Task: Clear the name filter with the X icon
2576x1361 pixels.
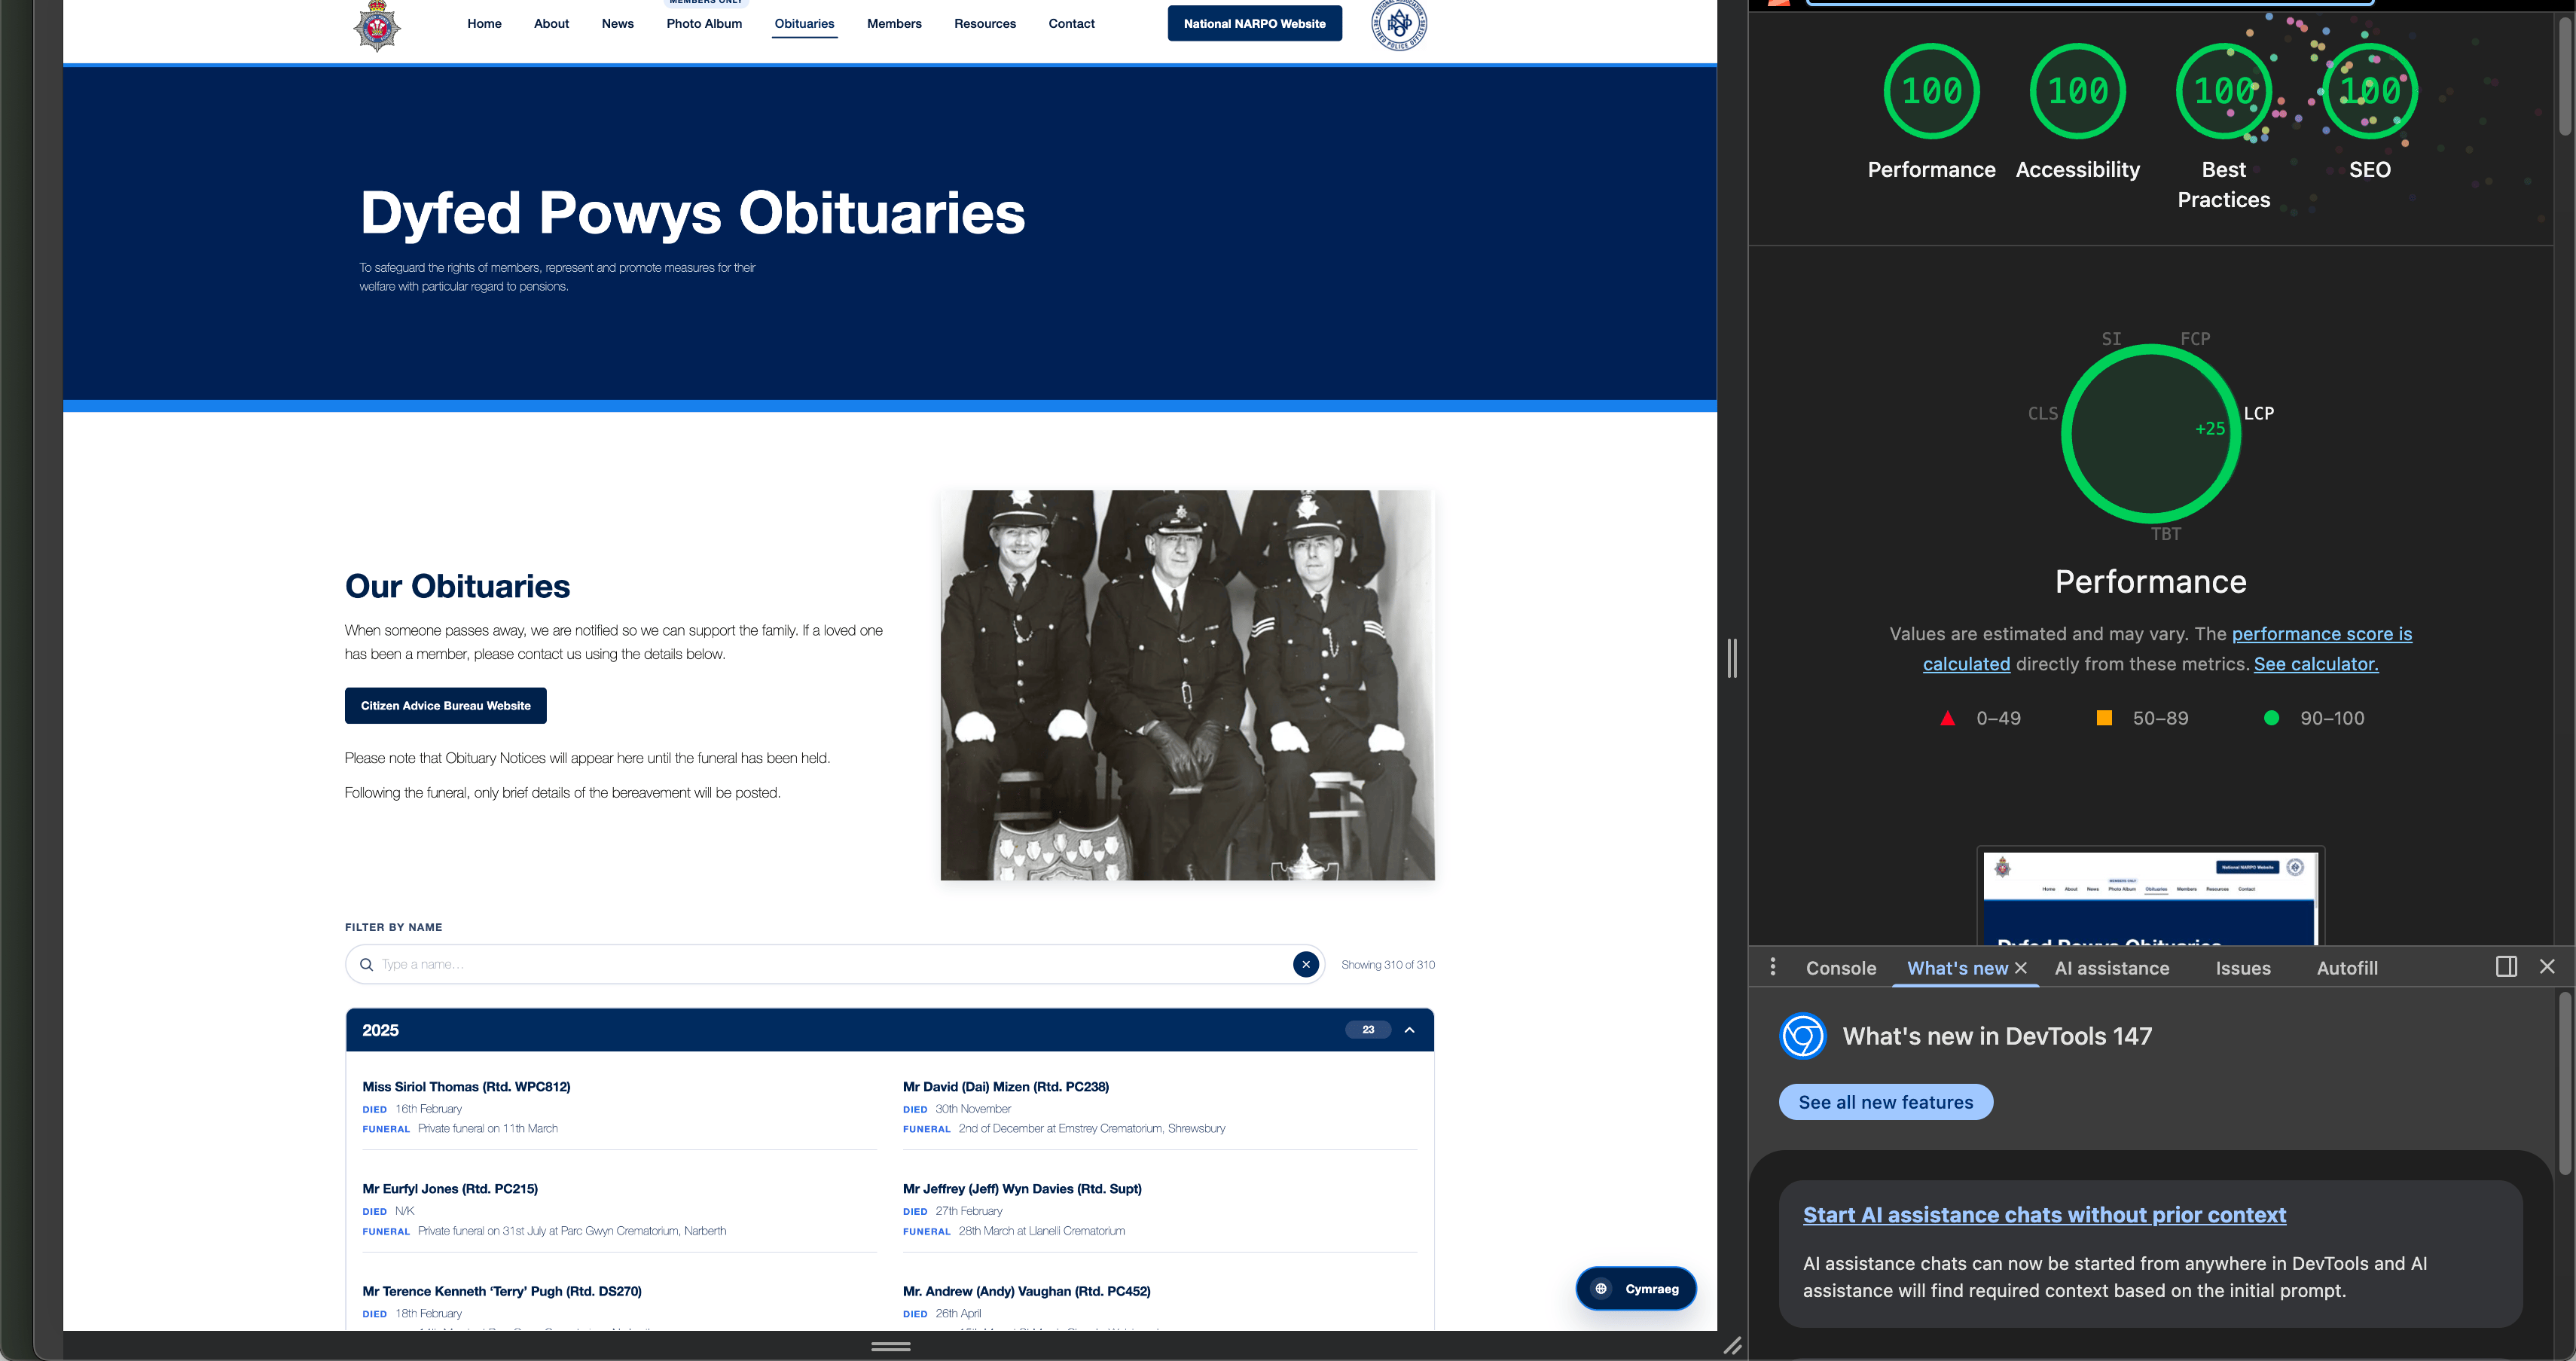Action: [1305, 964]
